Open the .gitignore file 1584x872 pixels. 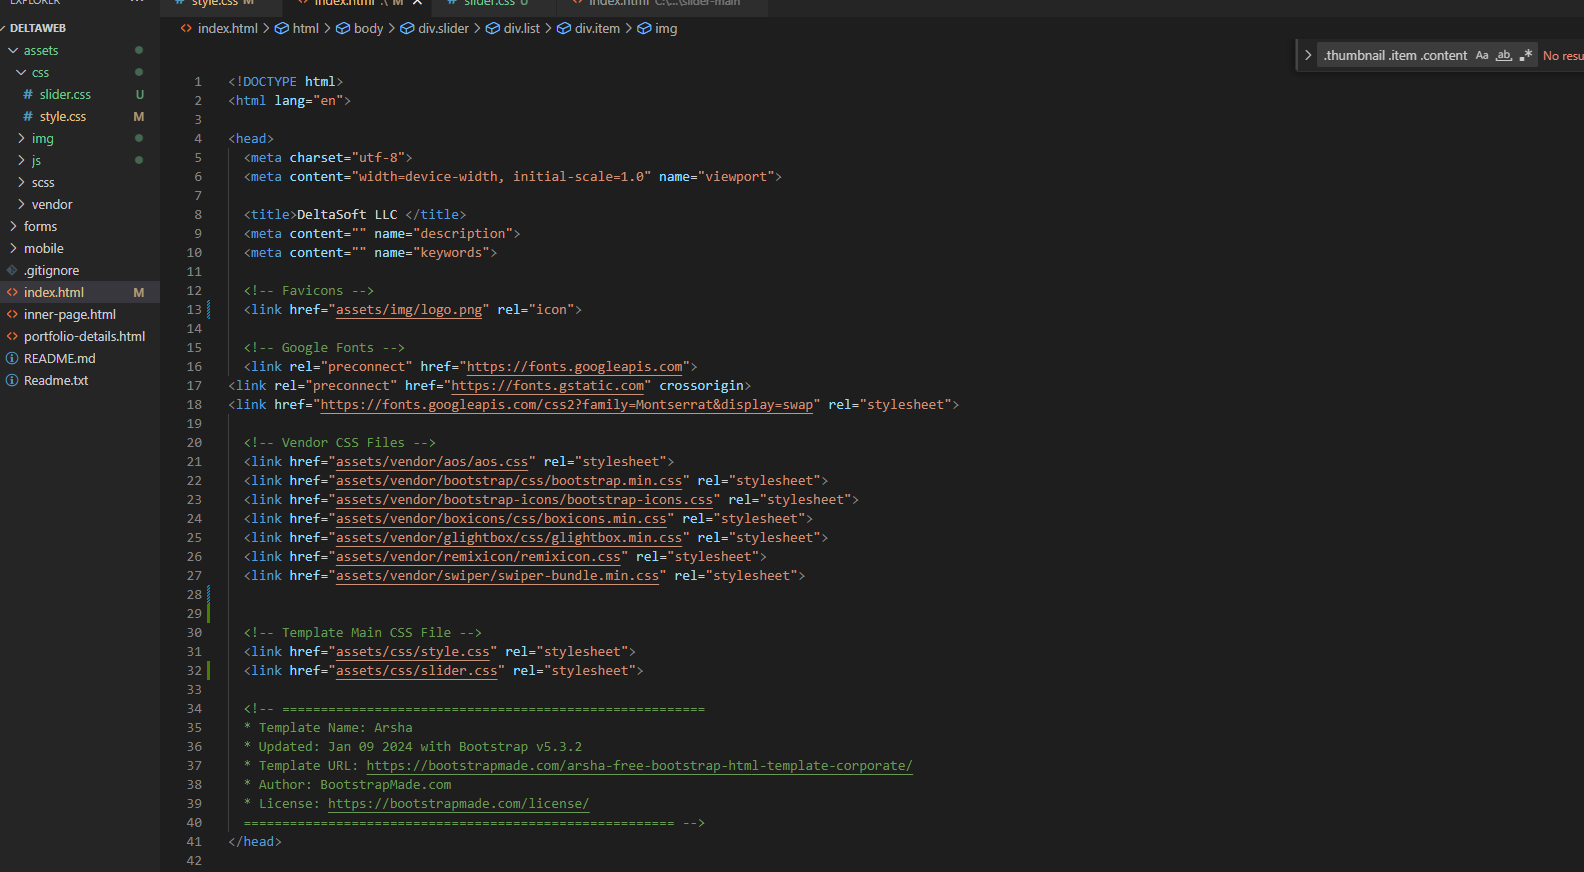[52, 270]
